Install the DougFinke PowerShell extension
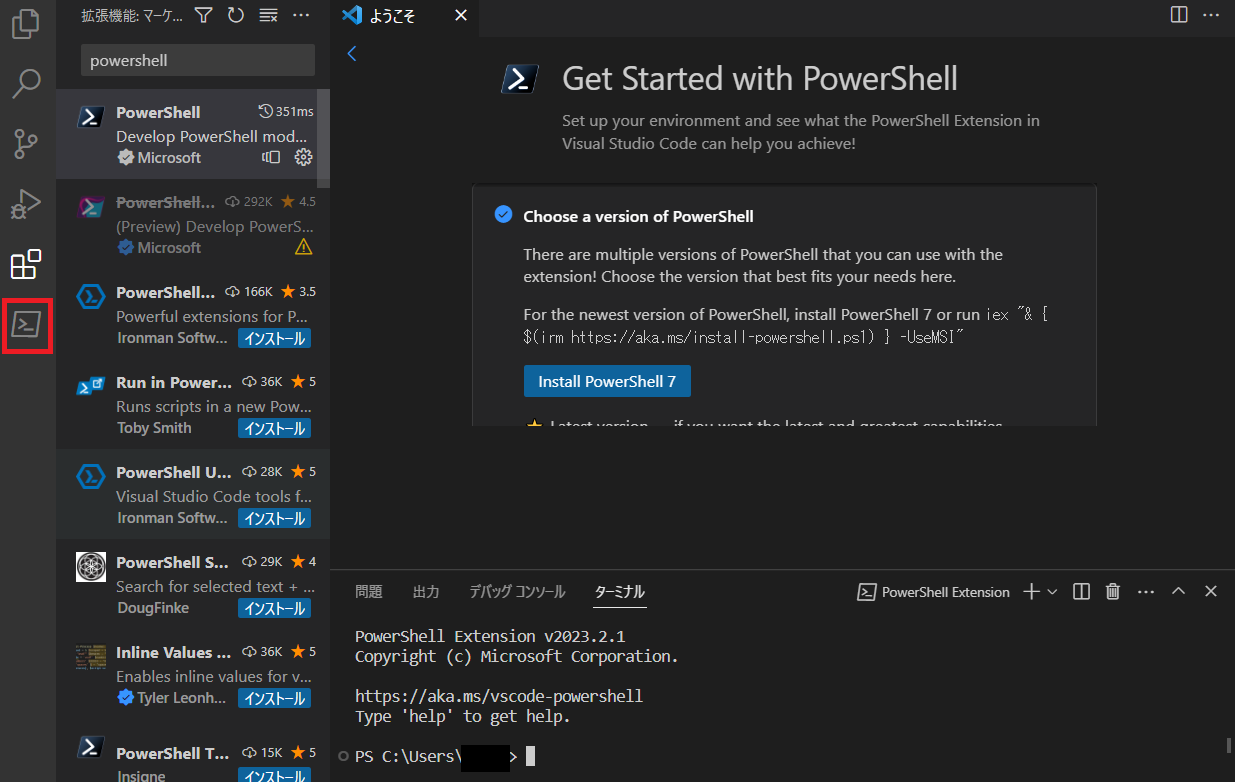Screen dimensions: 1235x782 click(x=274, y=608)
